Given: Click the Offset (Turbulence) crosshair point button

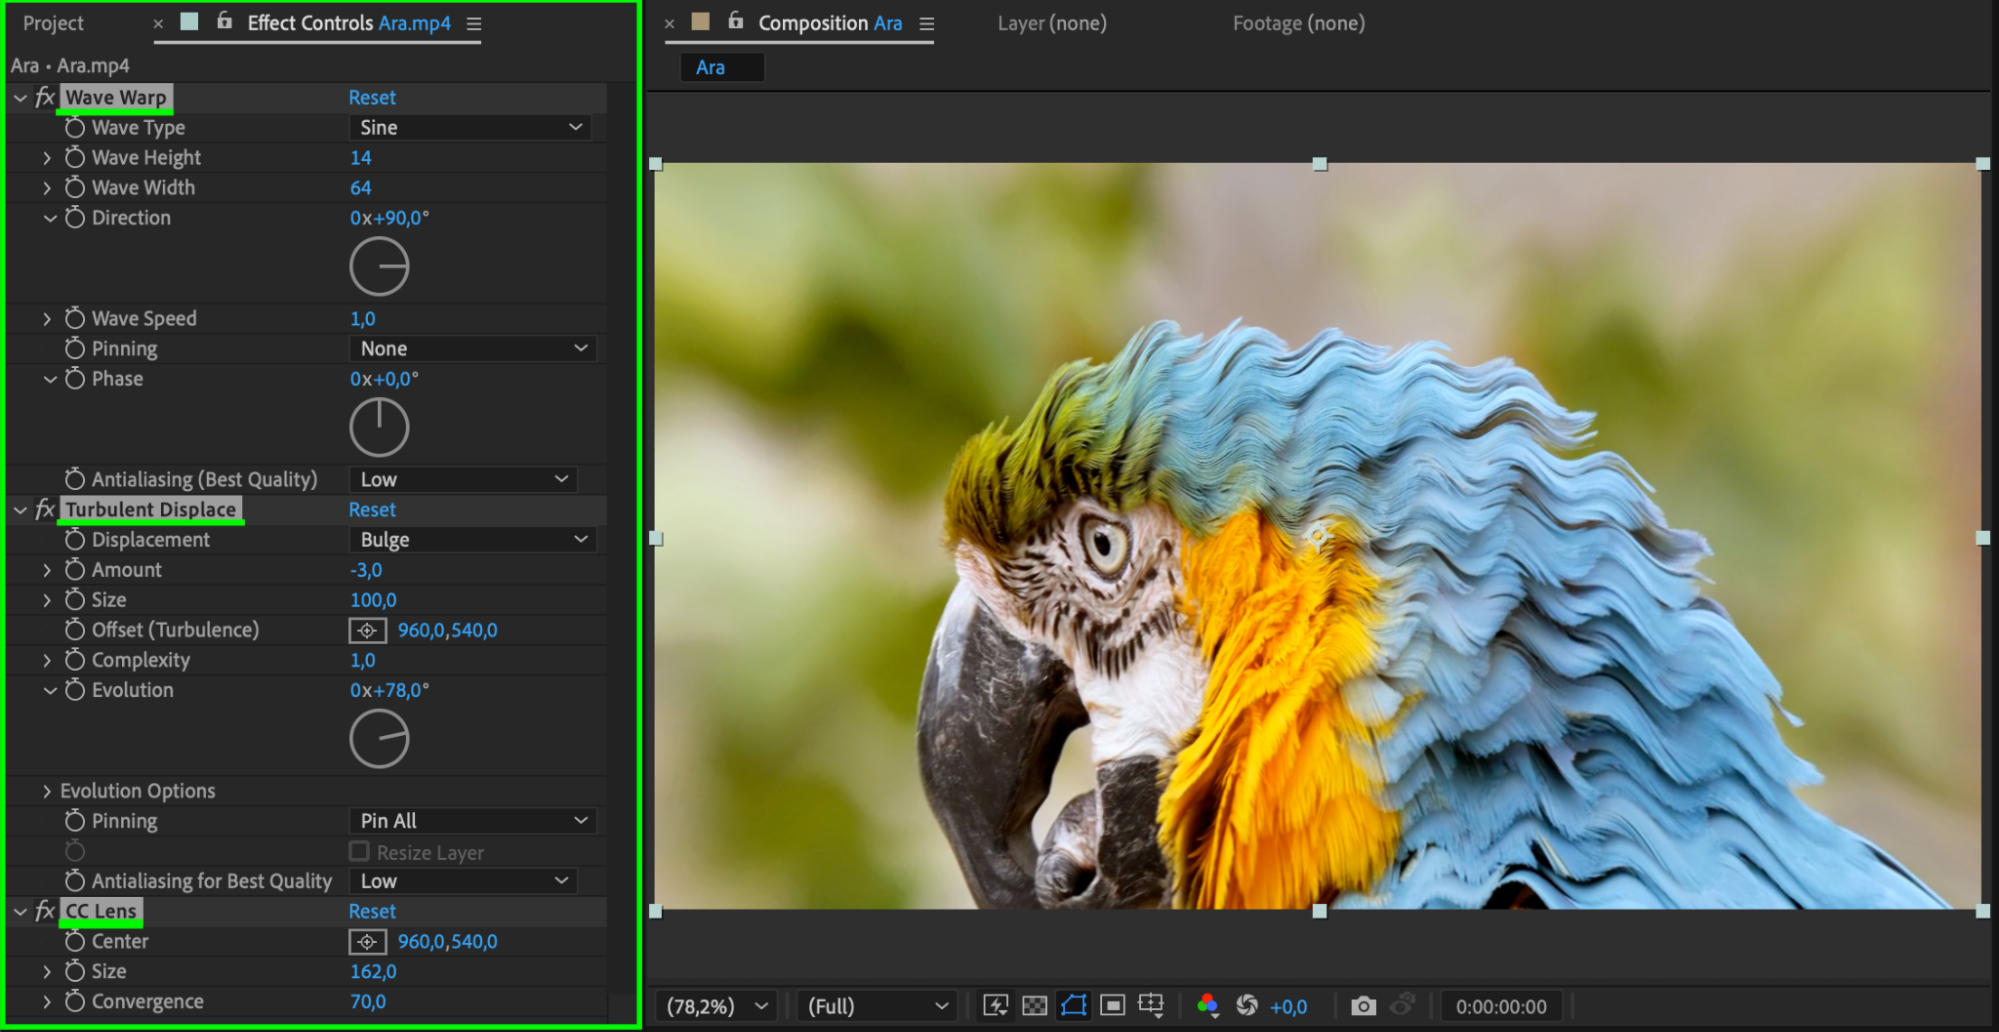Looking at the screenshot, I should [367, 631].
